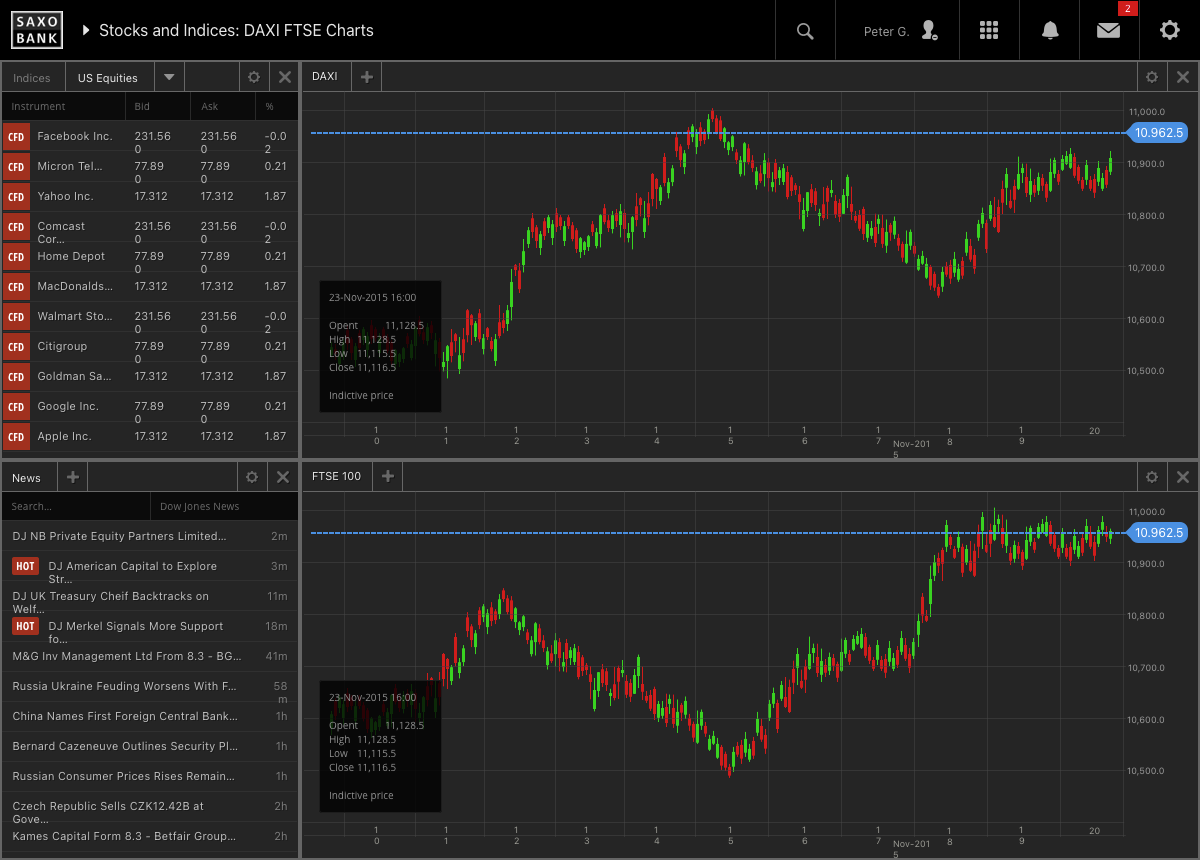
Task: Switch to the Indices tab
Action: click(x=32, y=78)
